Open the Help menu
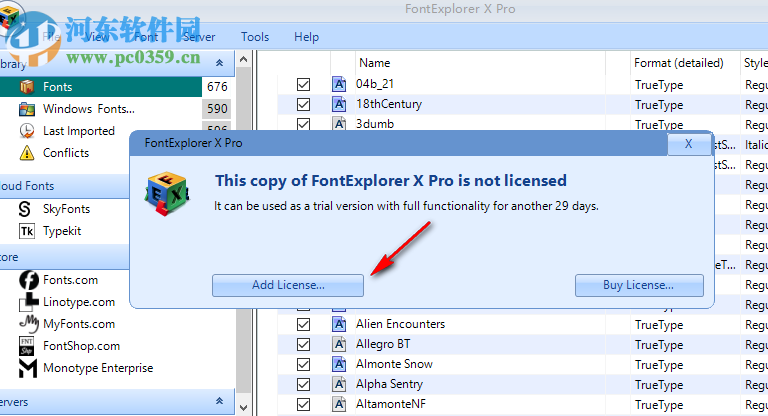The image size is (768, 416). 307,37
